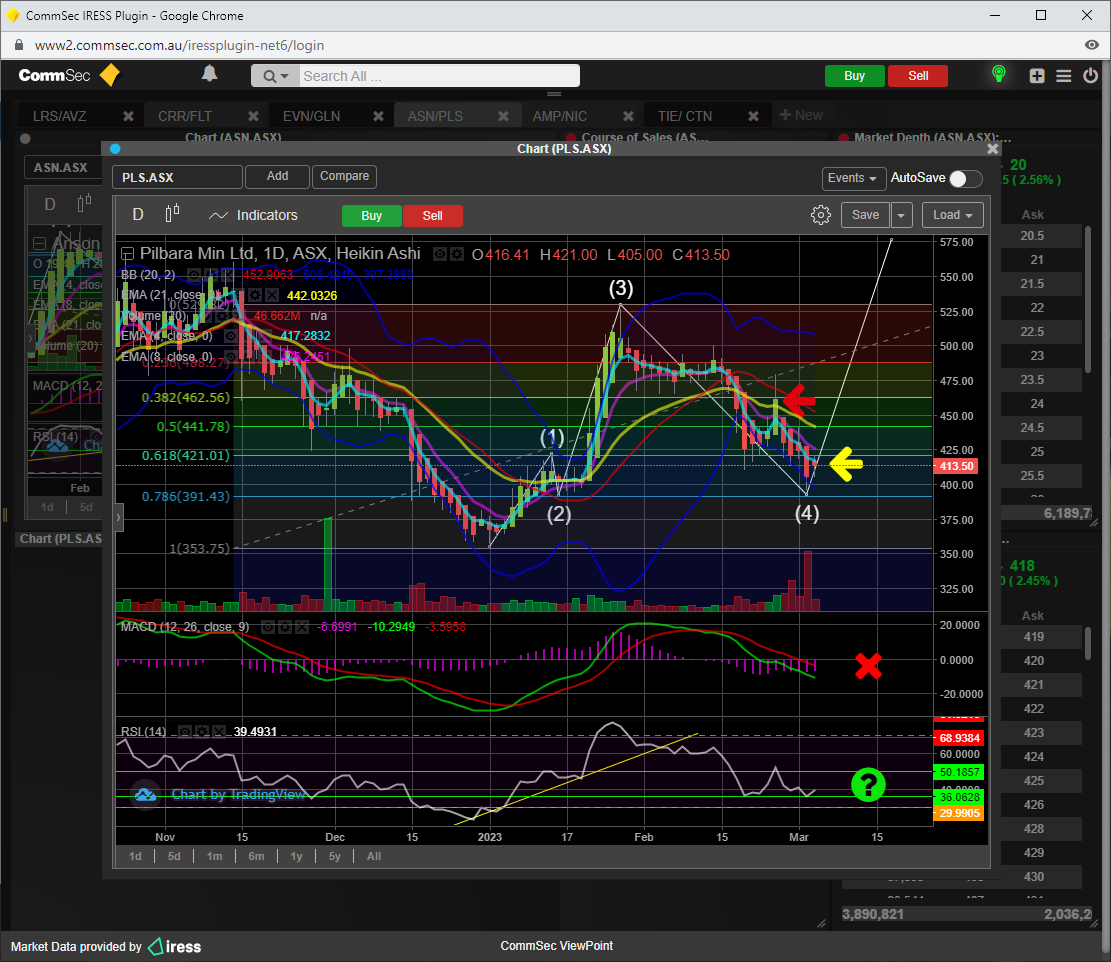The width and height of the screenshot is (1111, 962).
Task: Open the Load layout dropdown
Action: 953,215
